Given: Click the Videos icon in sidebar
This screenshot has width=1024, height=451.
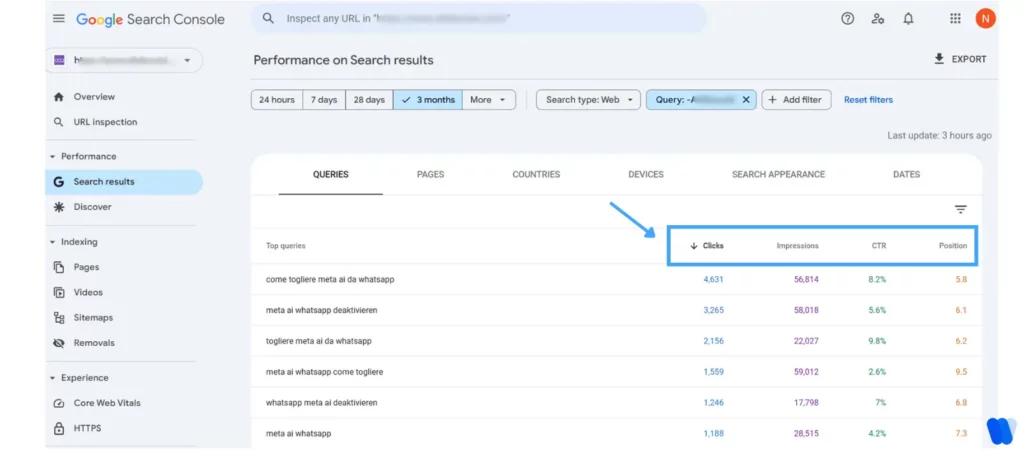Looking at the screenshot, I should (x=59, y=292).
